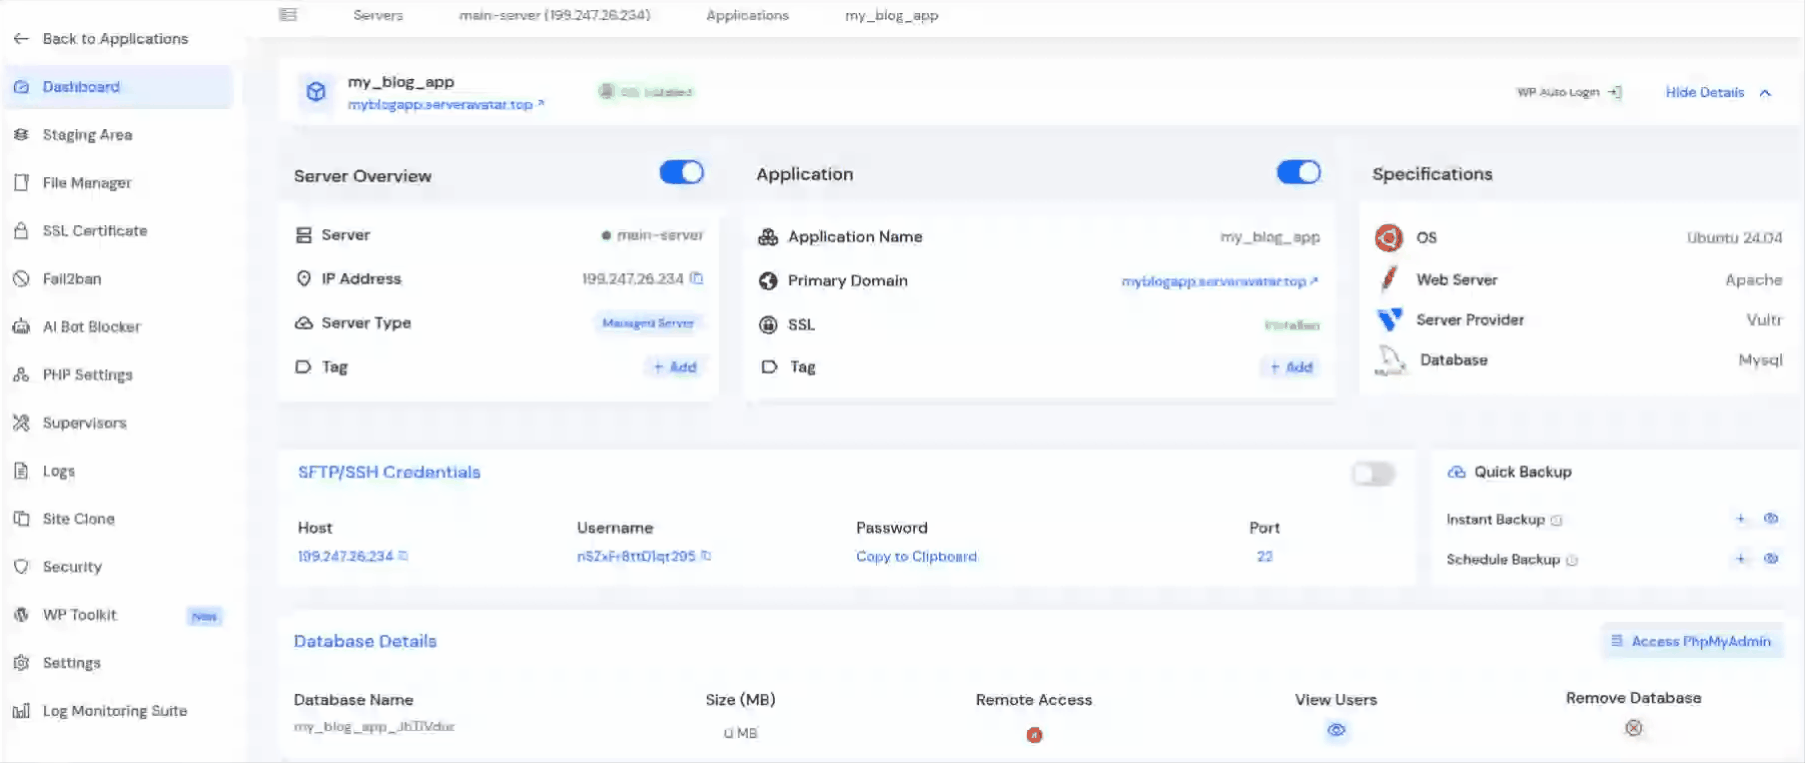Viewport: 1805px width, 763px height.
Task: Open Primary Domain link
Action: point(1220,281)
